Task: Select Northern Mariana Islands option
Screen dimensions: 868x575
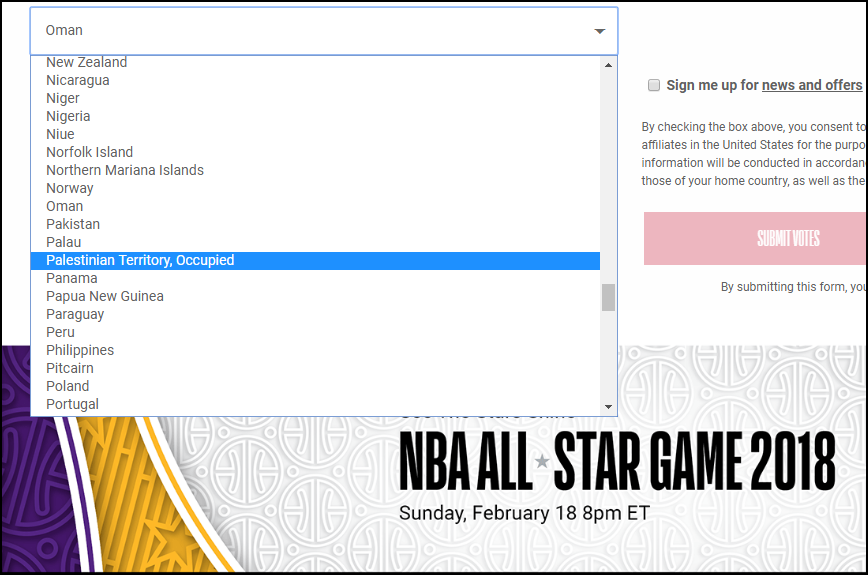Action: click(x=315, y=170)
